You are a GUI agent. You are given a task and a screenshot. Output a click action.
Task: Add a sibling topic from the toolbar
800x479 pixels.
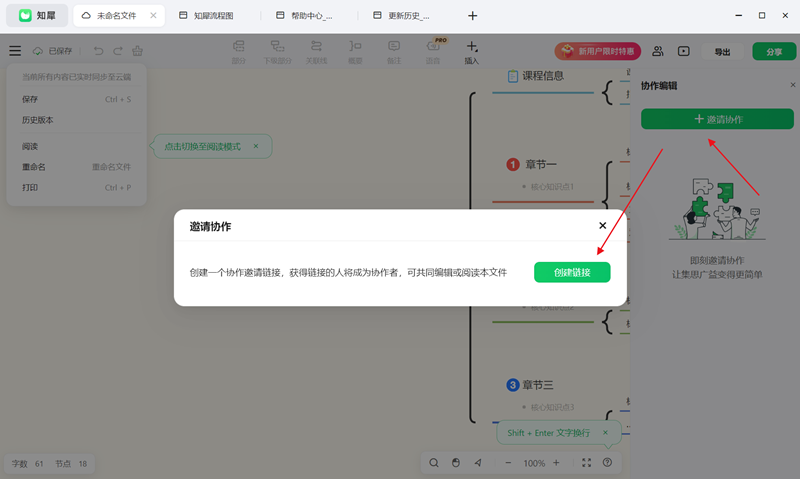(x=239, y=52)
